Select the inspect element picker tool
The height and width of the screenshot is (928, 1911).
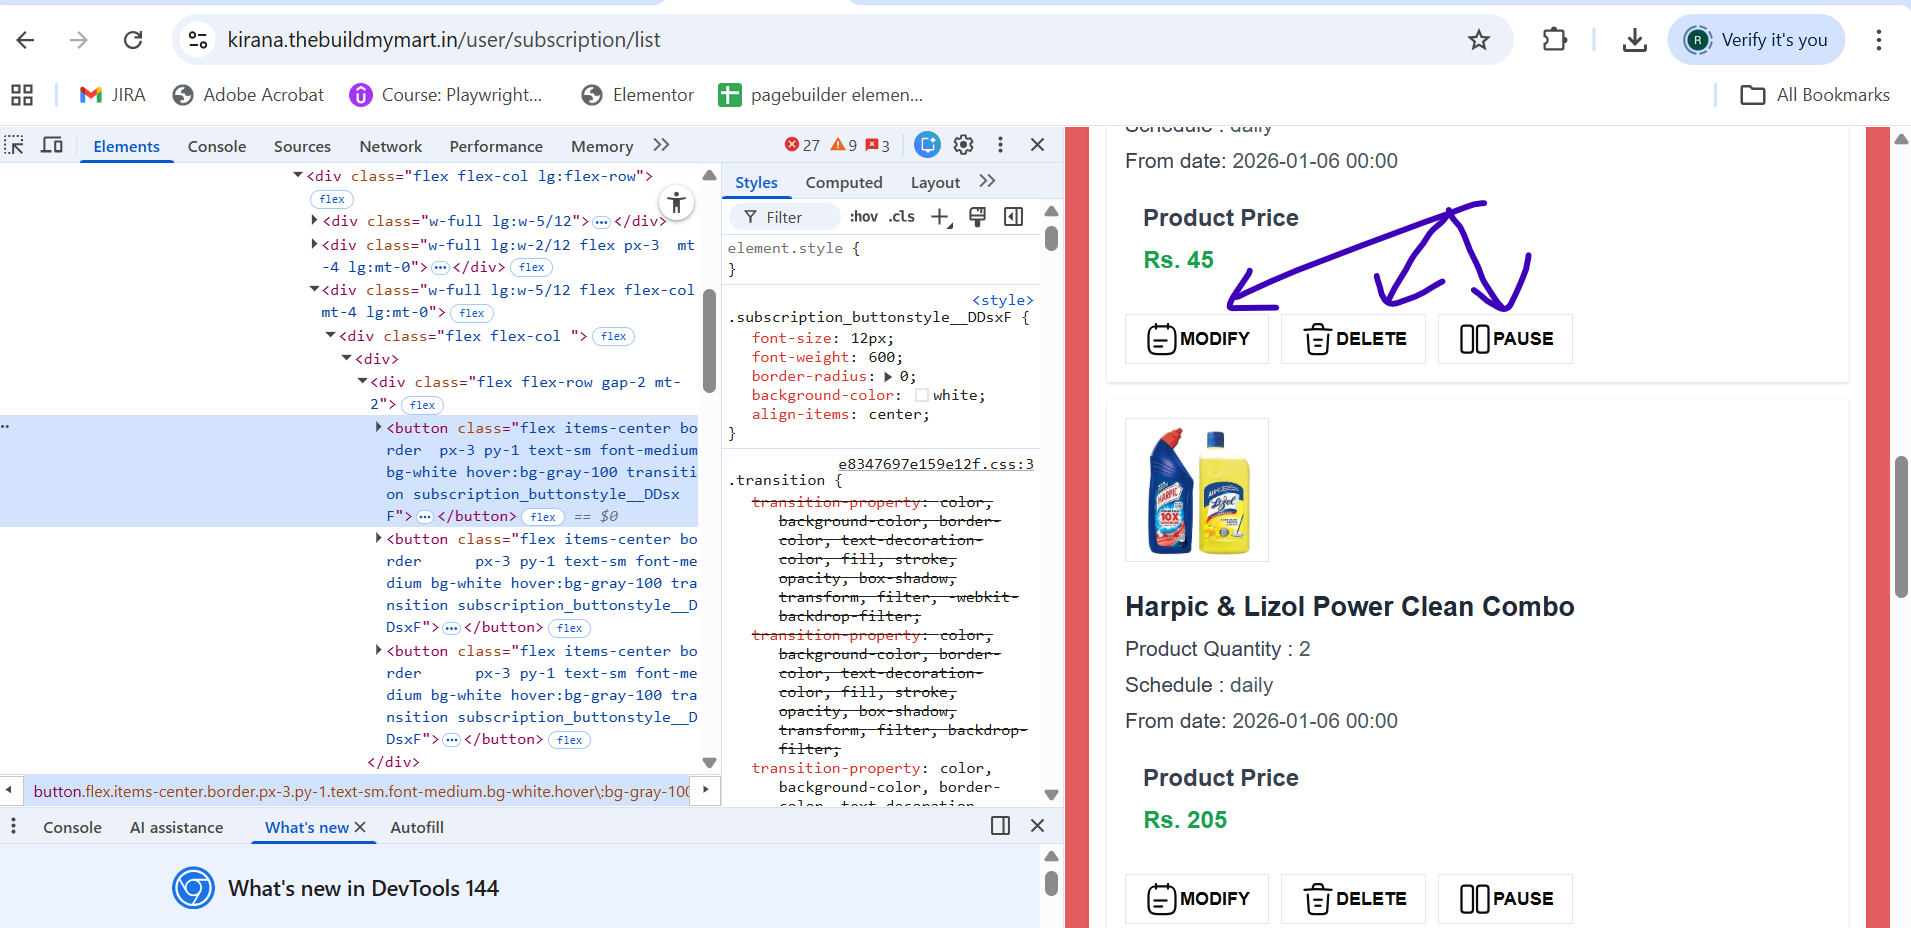point(14,146)
